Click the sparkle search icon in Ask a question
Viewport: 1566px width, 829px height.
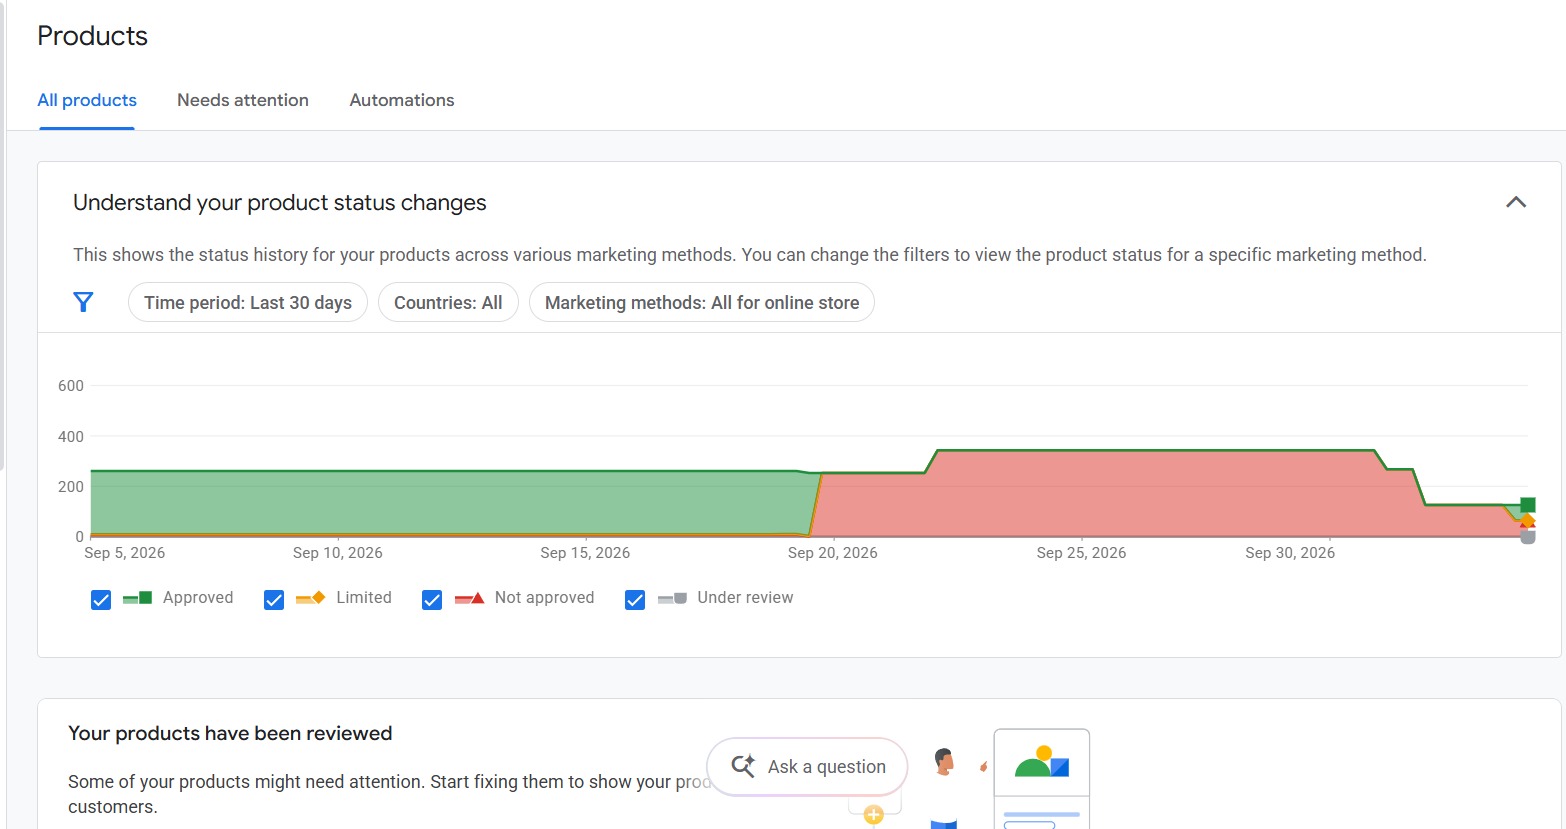[x=743, y=766]
